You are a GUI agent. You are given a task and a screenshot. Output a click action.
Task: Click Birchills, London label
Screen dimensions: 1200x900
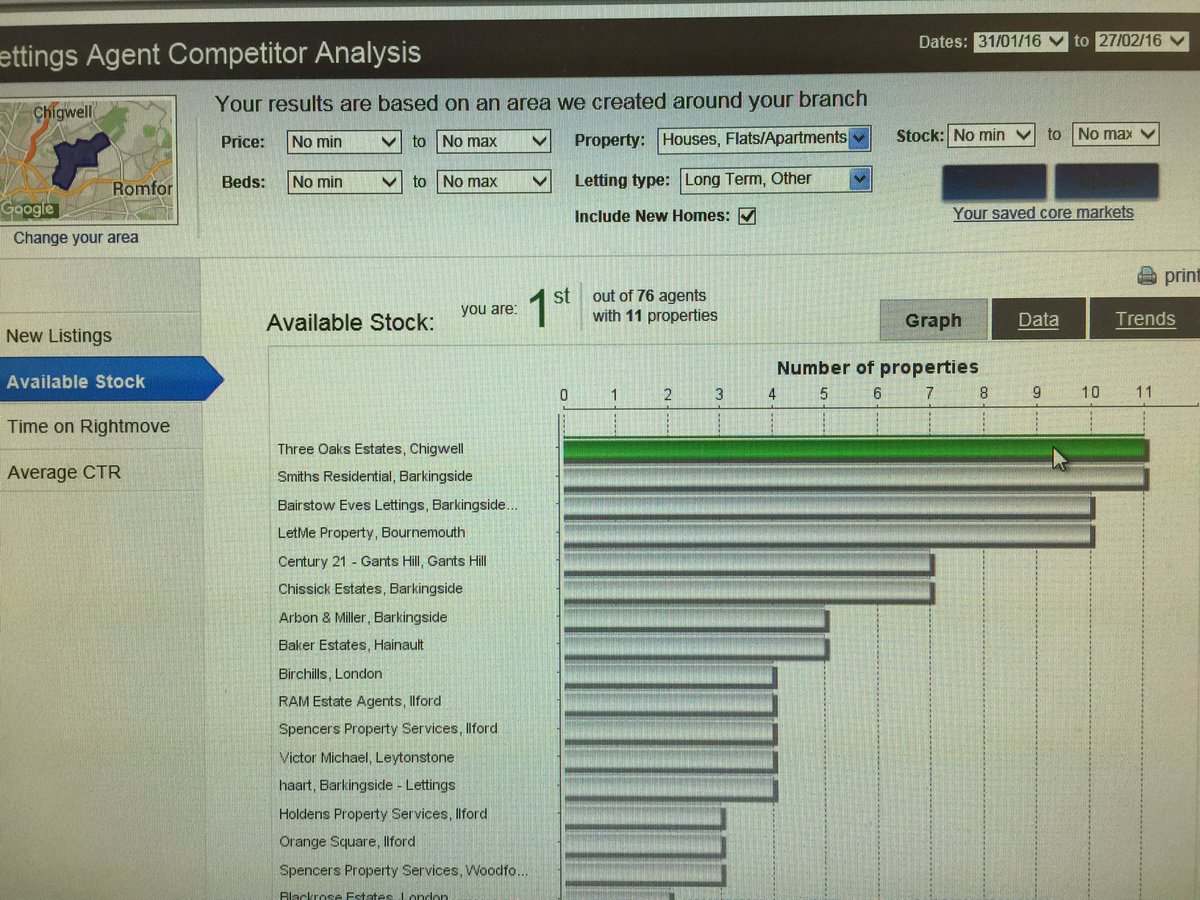(x=330, y=673)
